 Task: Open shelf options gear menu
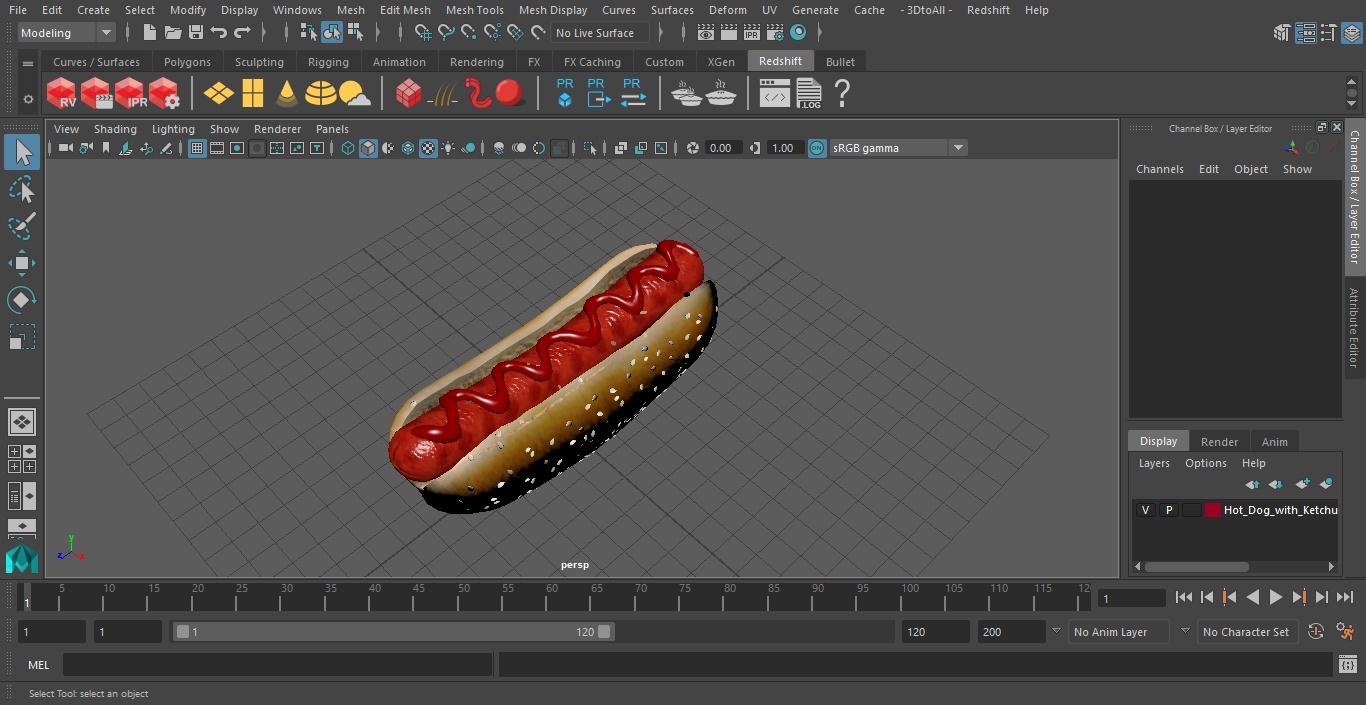pyautogui.click(x=28, y=99)
